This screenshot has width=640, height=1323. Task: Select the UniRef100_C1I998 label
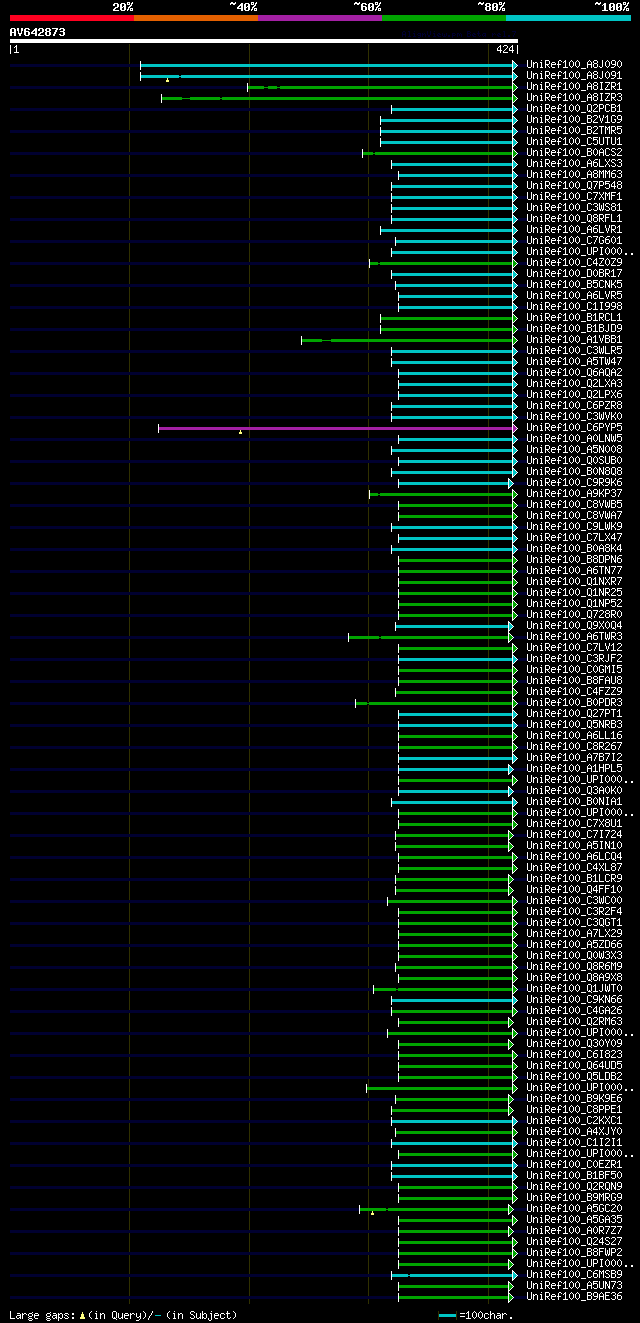(574, 307)
